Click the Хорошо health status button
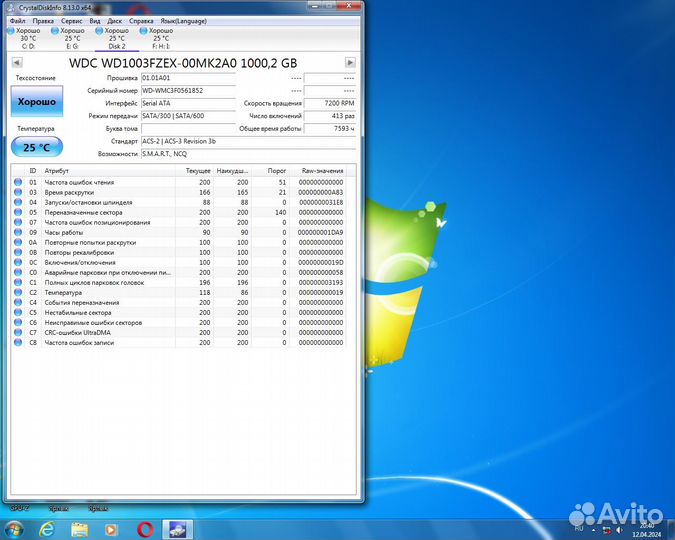This screenshot has width=675, height=540. click(37, 102)
